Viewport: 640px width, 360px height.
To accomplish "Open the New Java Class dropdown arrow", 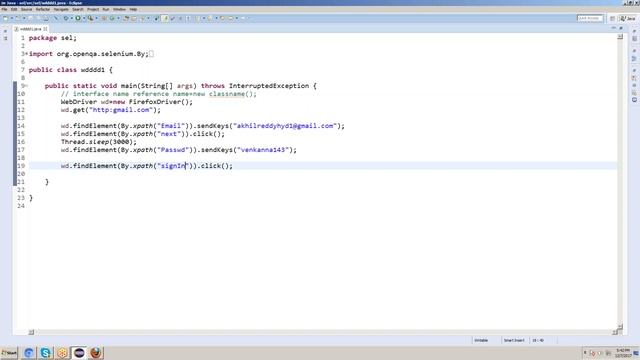I will tap(119, 18).
